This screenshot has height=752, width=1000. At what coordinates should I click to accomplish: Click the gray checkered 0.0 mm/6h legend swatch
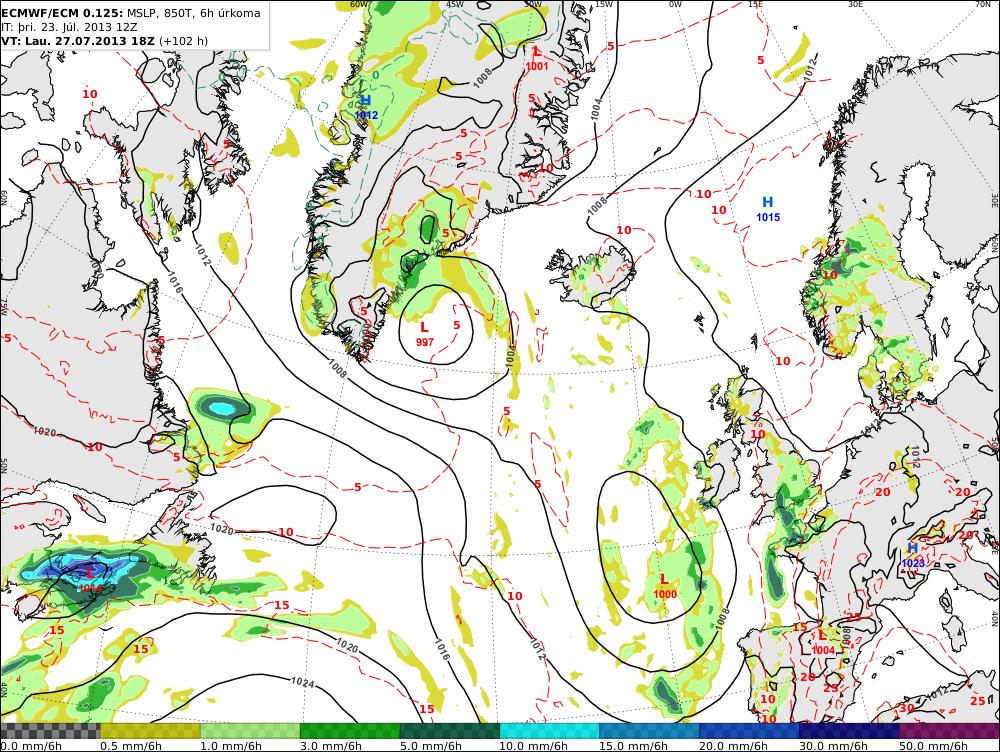pos(50,731)
